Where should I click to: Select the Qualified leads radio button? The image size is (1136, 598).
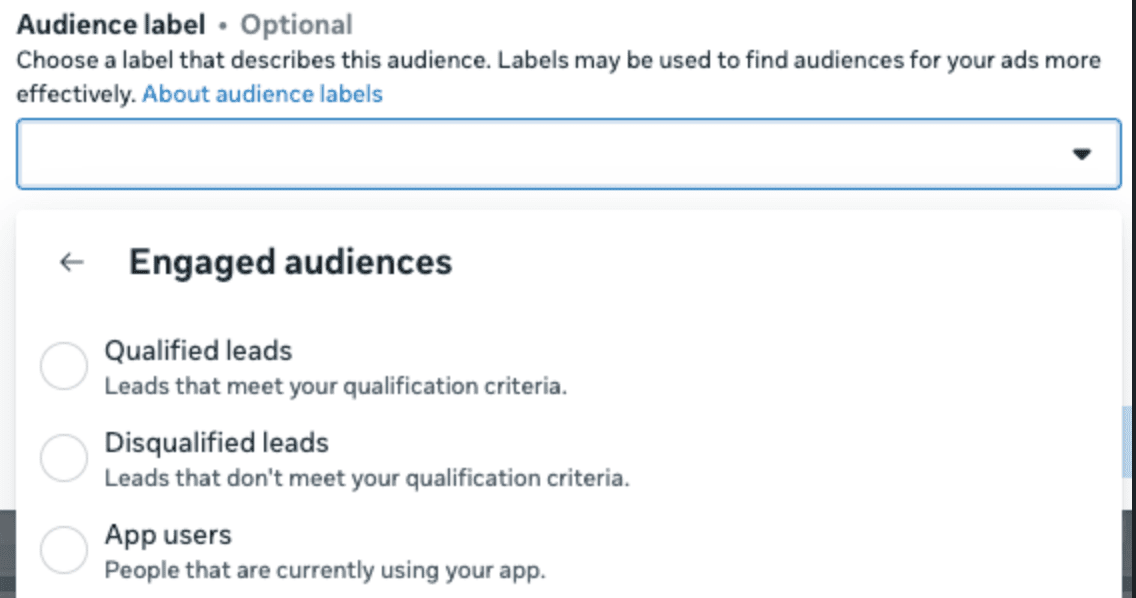(64, 366)
